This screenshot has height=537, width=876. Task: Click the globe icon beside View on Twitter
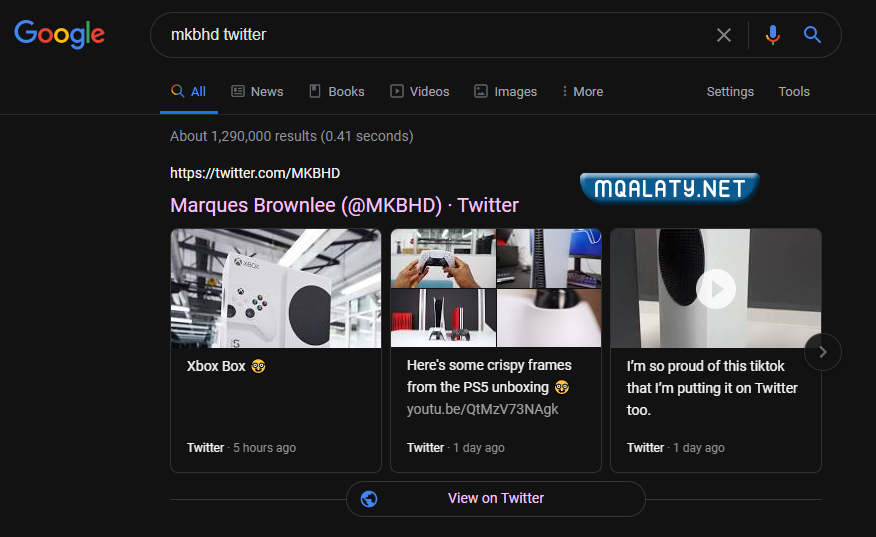[x=369, y=498]
